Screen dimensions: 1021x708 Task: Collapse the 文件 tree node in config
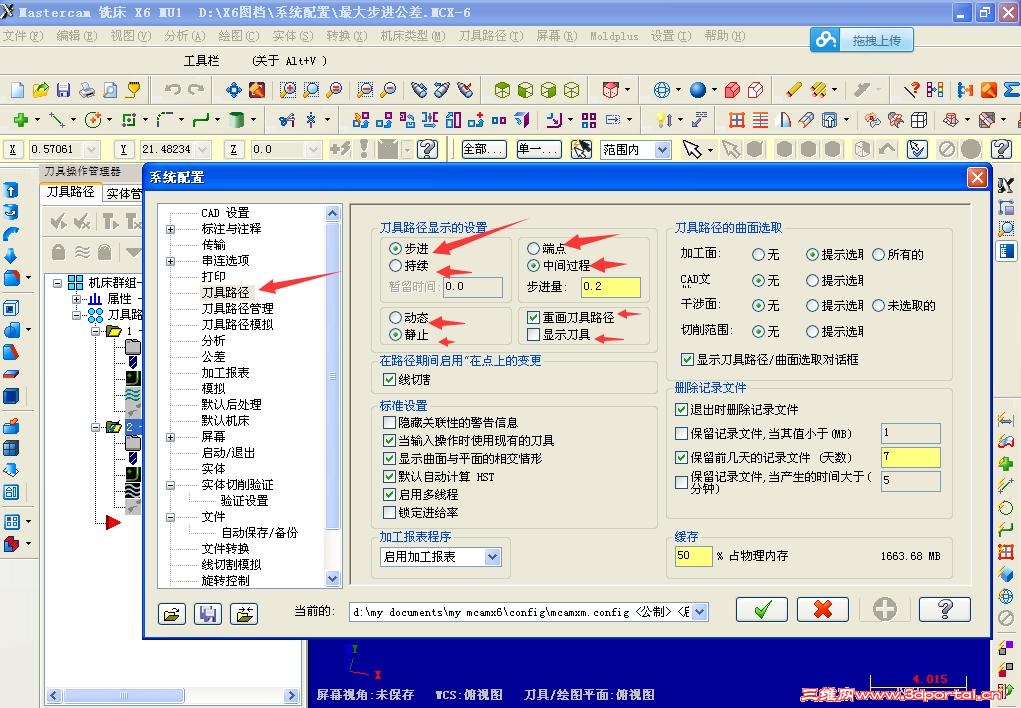pyautogui.click(x=170, y=517)
